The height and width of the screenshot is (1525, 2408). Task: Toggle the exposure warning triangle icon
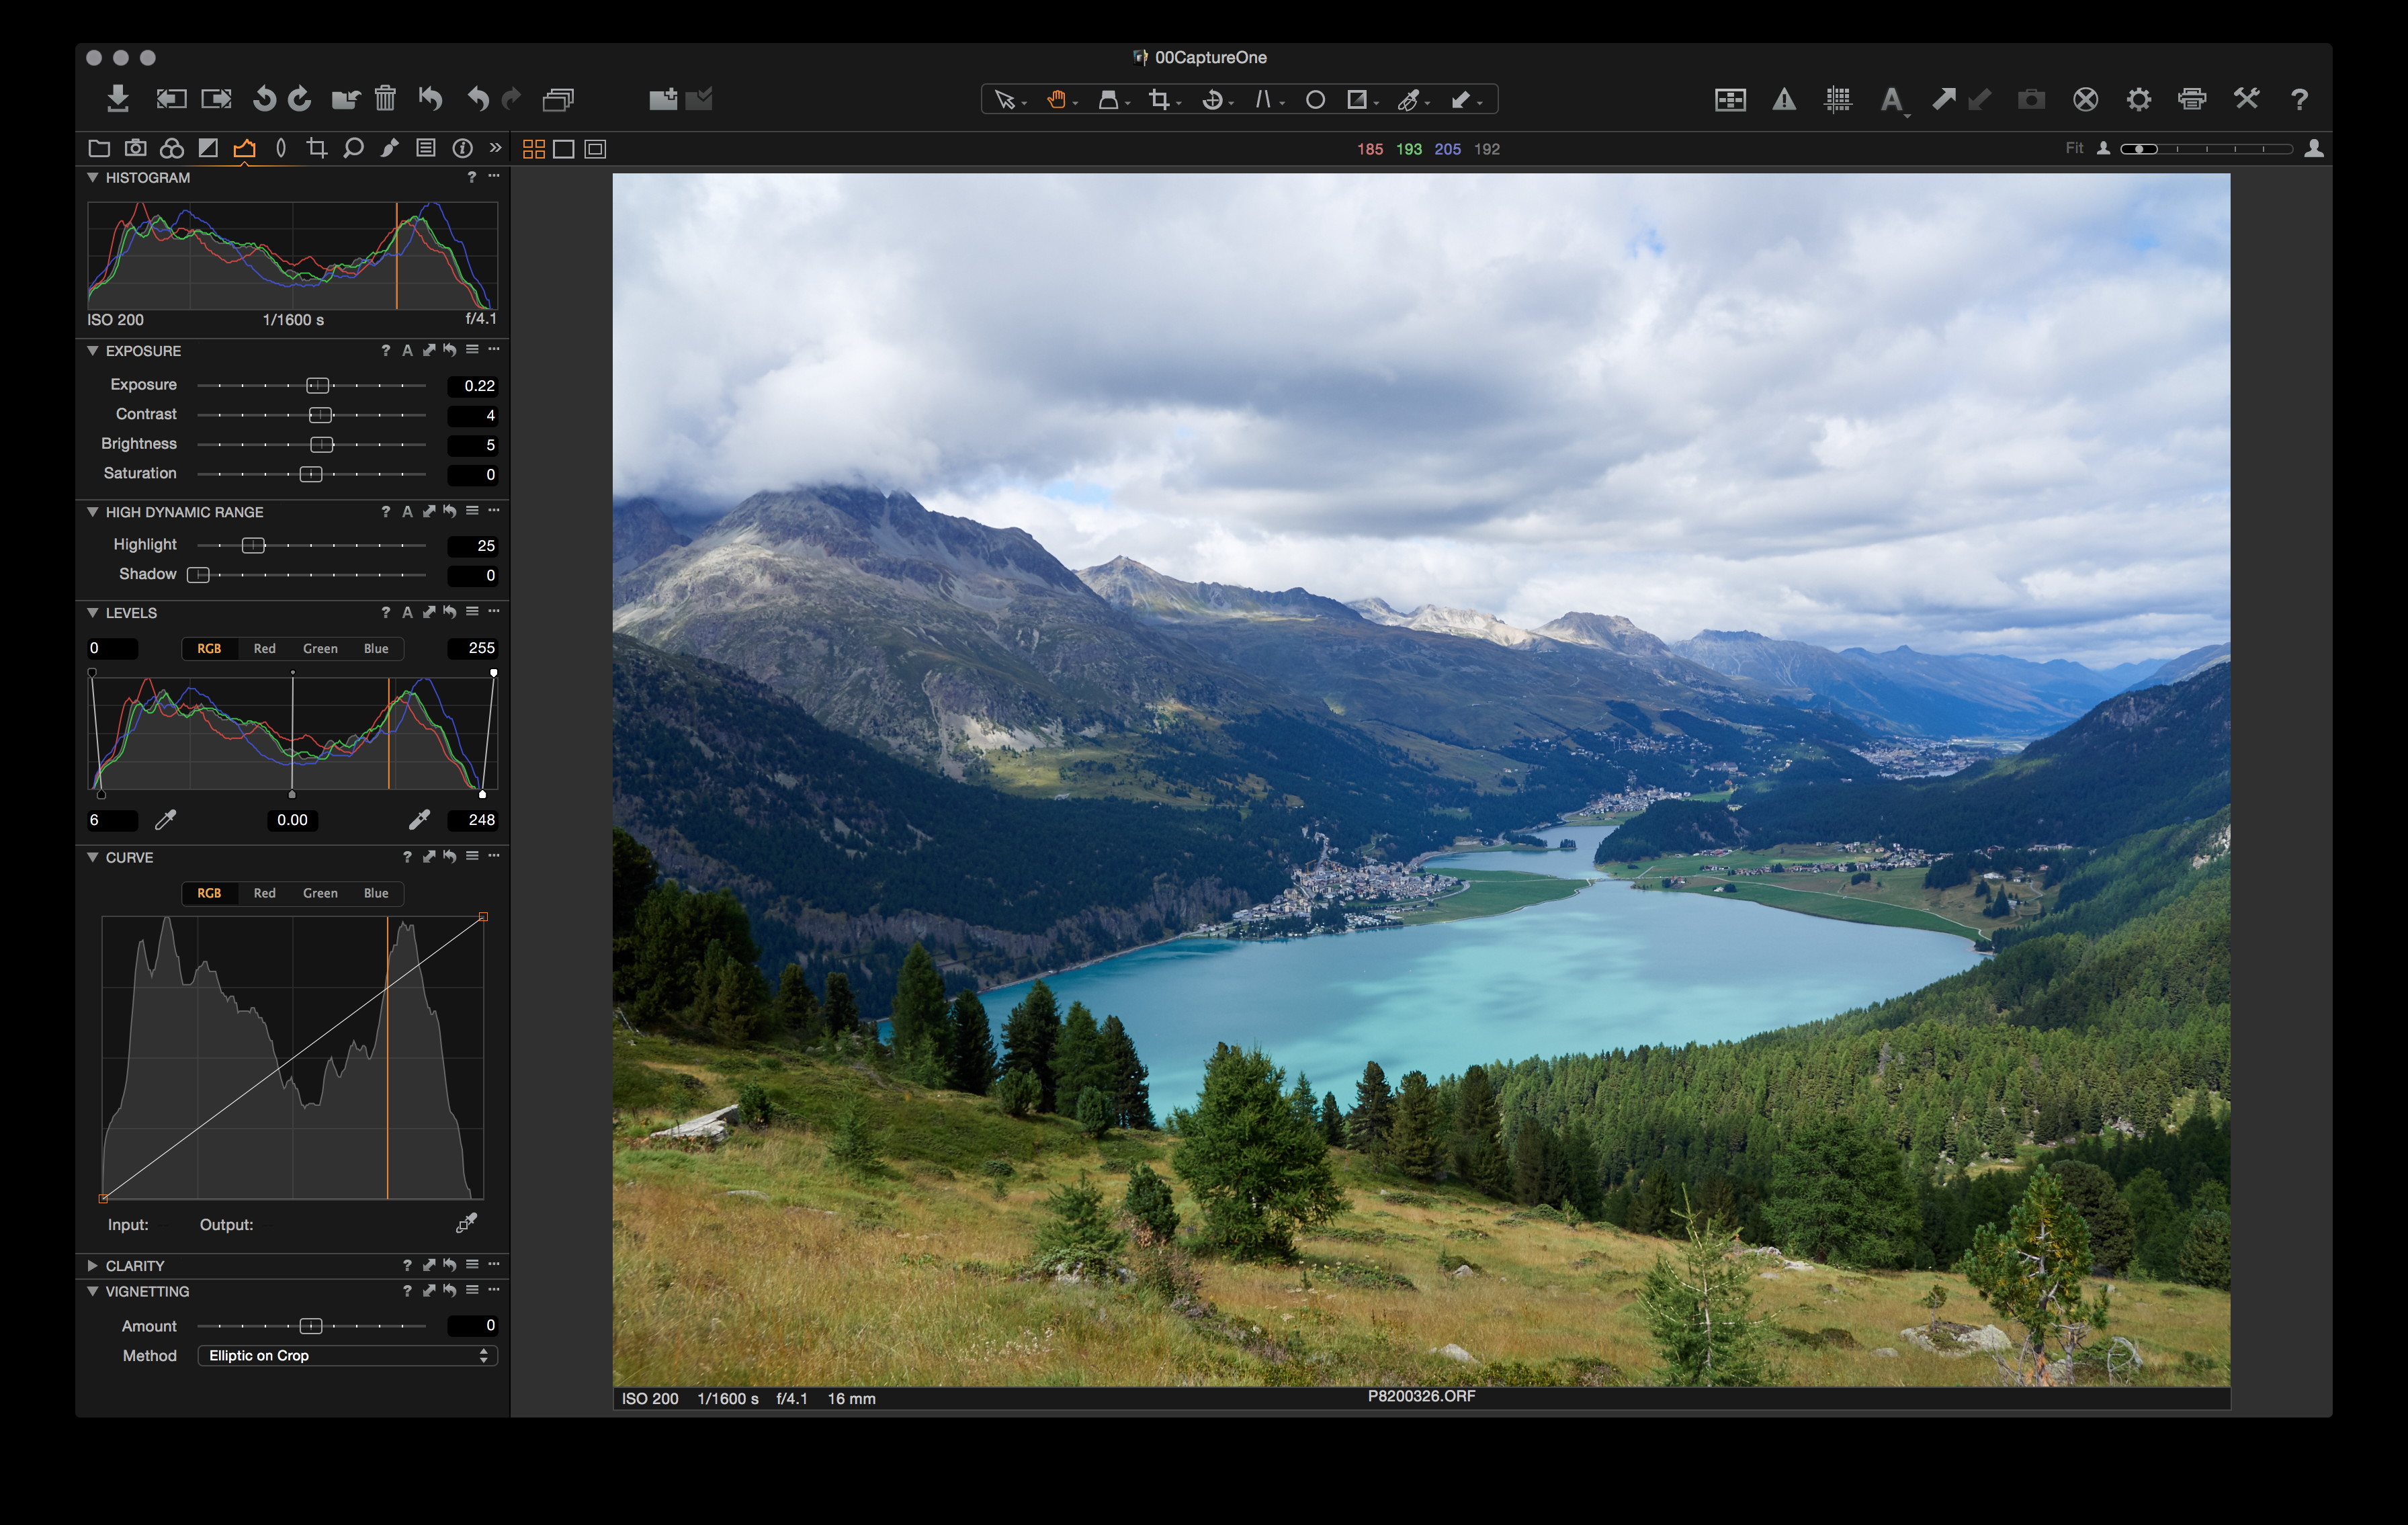point(1784,99)
